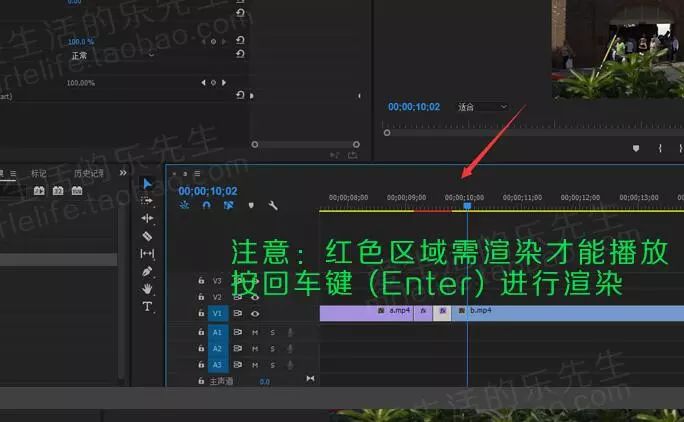Select the Track Select Forward tool
684x422 pixels.
pos(147,201)
